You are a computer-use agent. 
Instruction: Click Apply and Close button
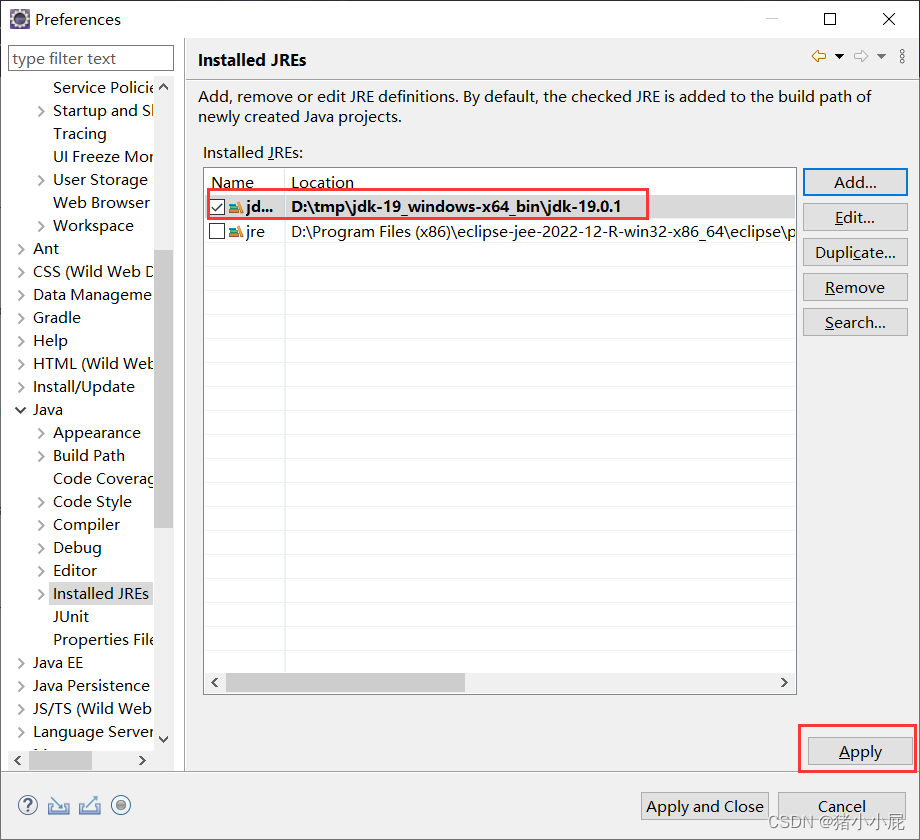tap(705, 807)
